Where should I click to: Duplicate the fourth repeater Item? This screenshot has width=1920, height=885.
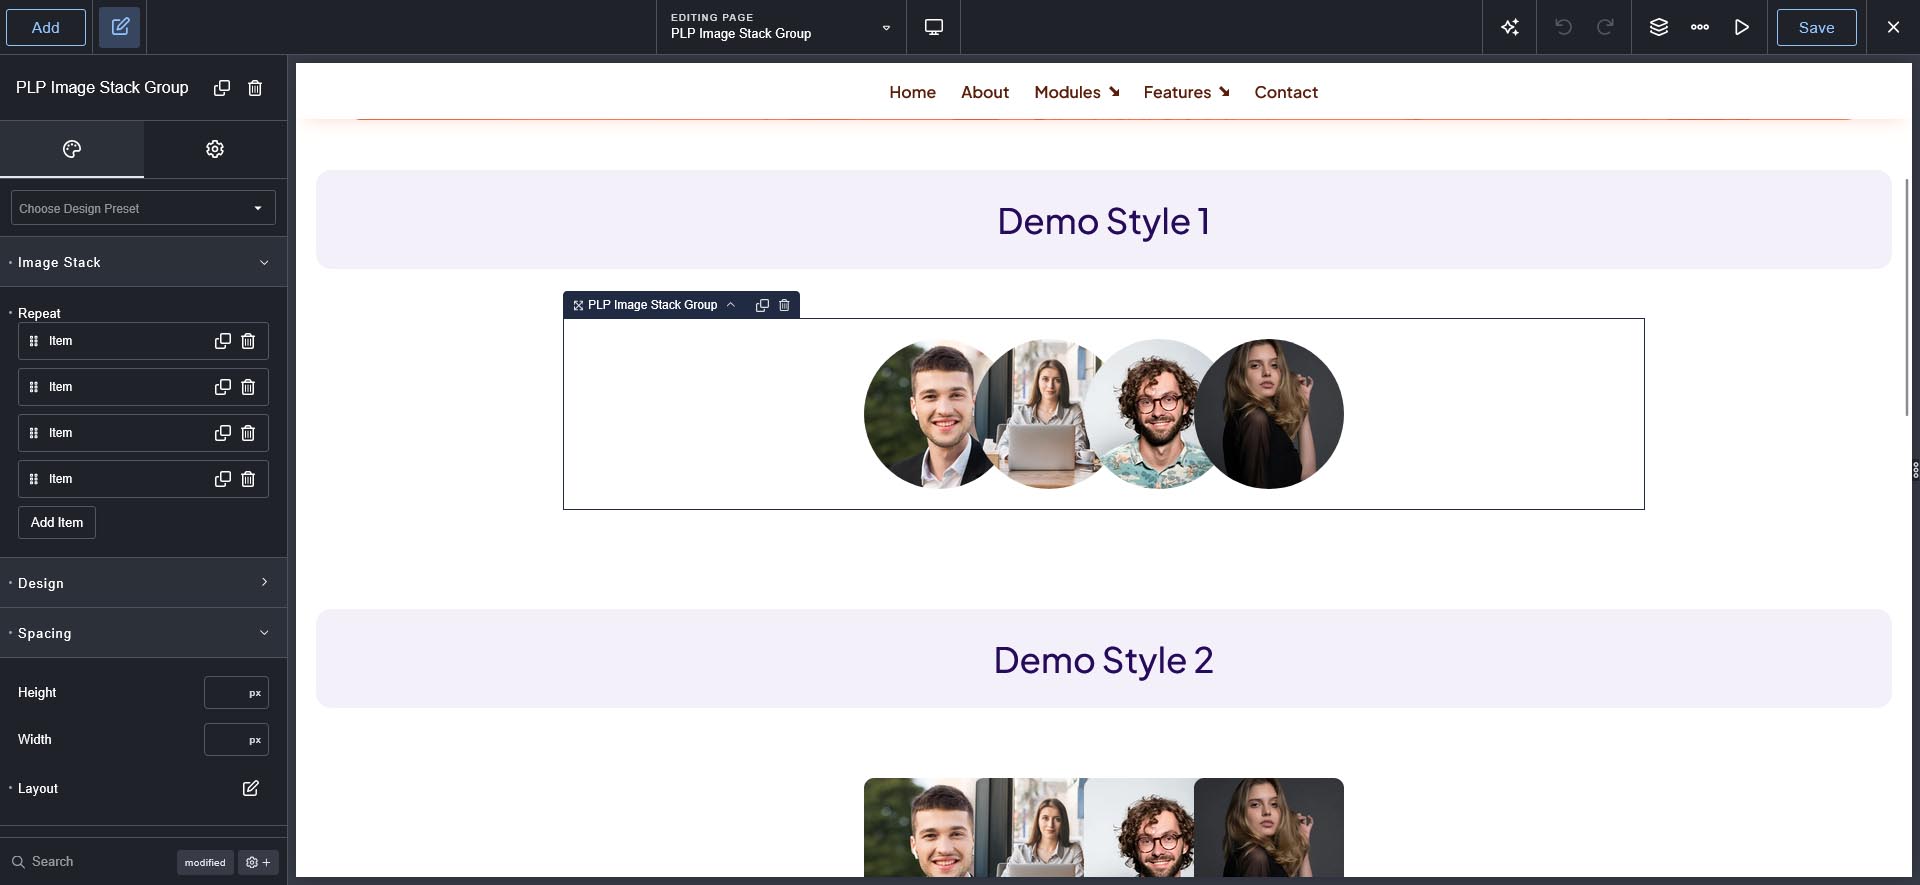[x=222, y=479]
